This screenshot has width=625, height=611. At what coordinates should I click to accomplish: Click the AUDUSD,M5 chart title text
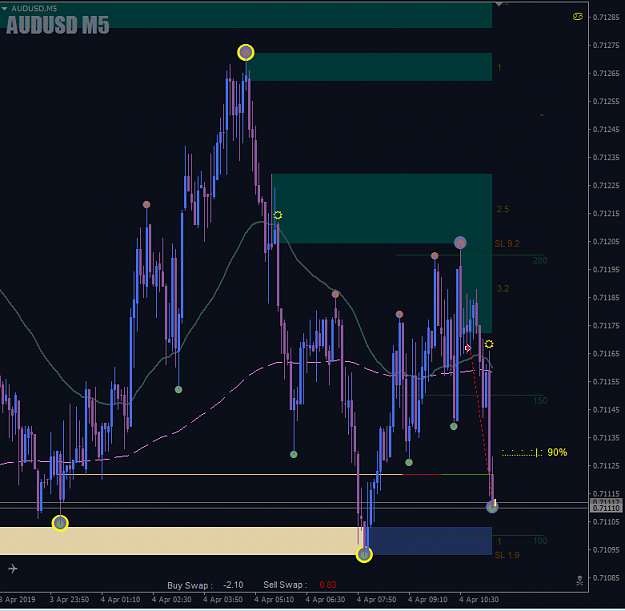coord(34,8)
